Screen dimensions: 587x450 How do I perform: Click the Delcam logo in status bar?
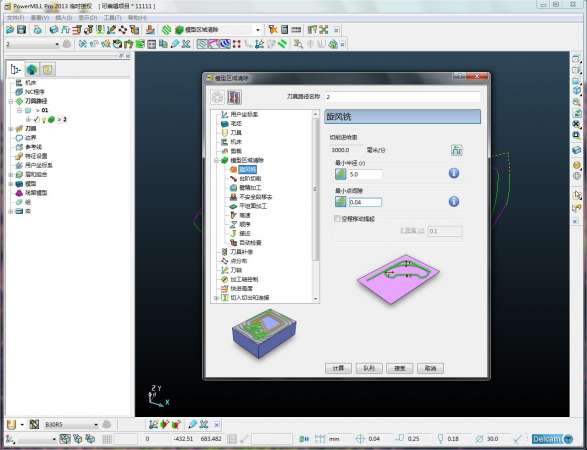552,439
